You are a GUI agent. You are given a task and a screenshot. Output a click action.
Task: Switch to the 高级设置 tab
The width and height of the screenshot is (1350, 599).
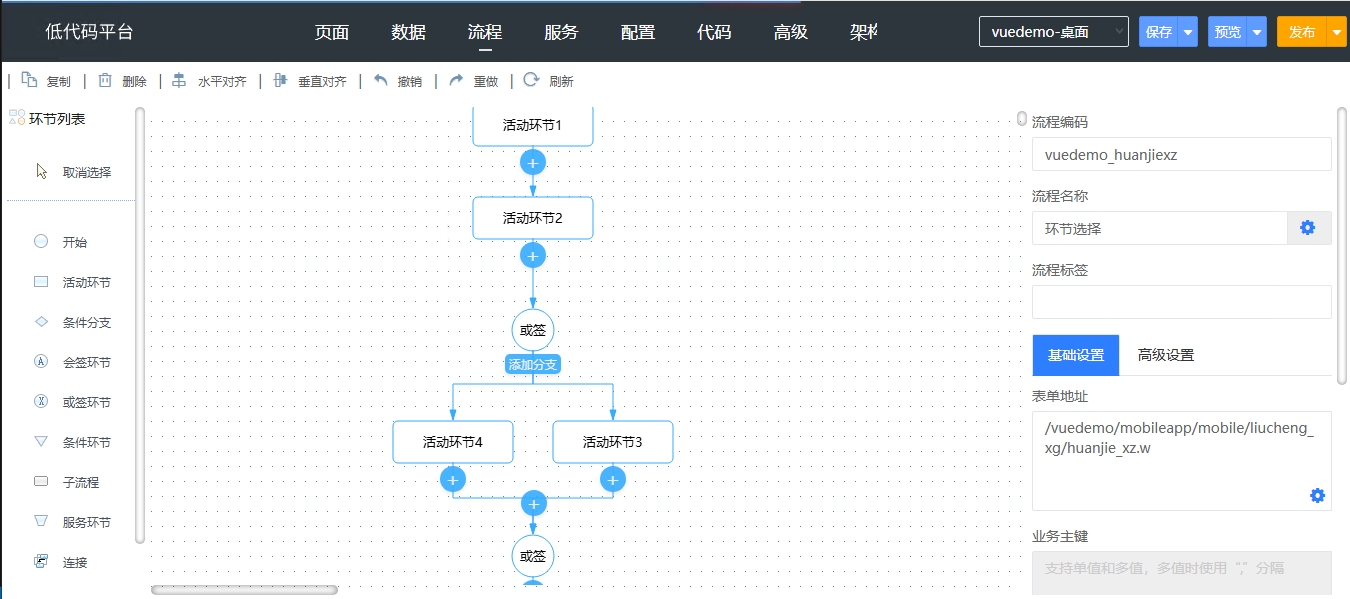tap(1166, 355)
